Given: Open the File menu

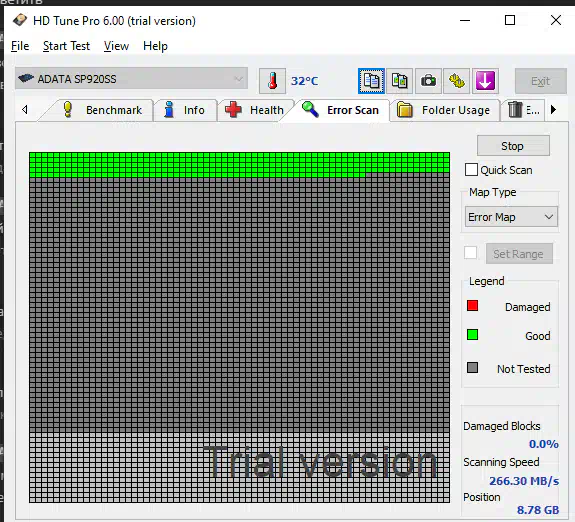Looking at the screenshot, I should (x=20, y=46).
